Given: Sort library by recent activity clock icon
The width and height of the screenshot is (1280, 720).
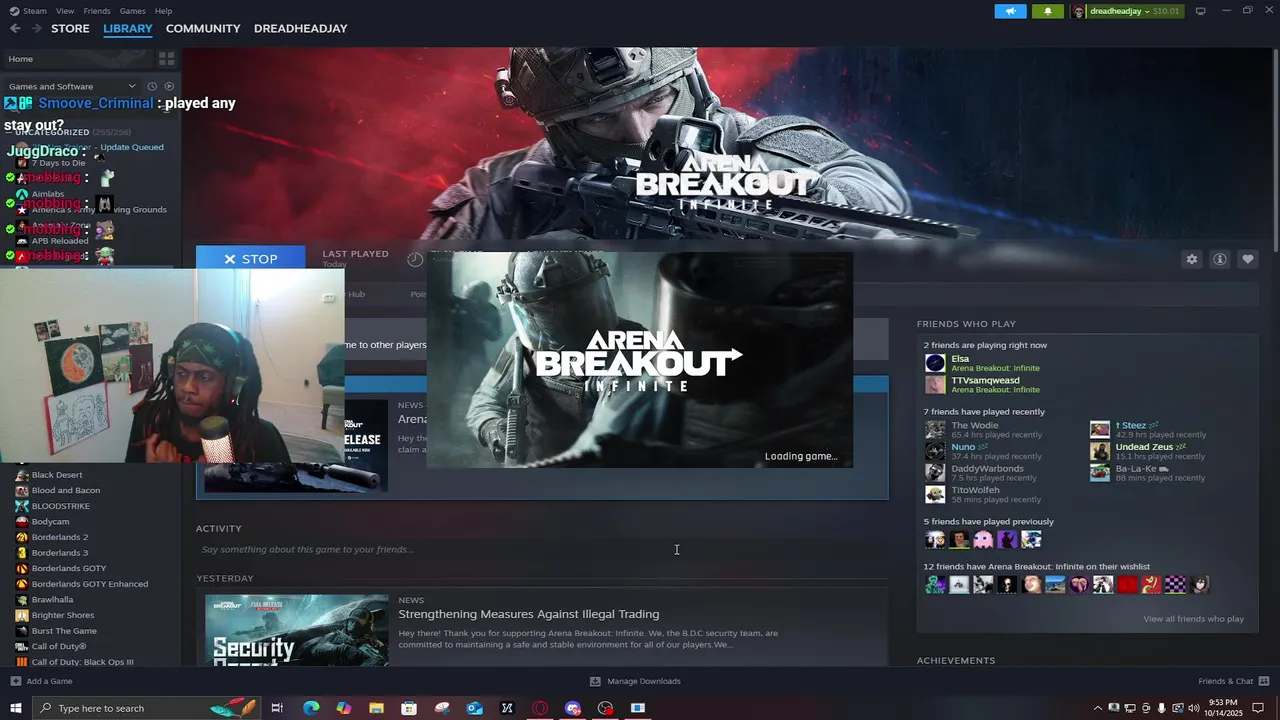Looking at the screenshot, I should point(152,86).
